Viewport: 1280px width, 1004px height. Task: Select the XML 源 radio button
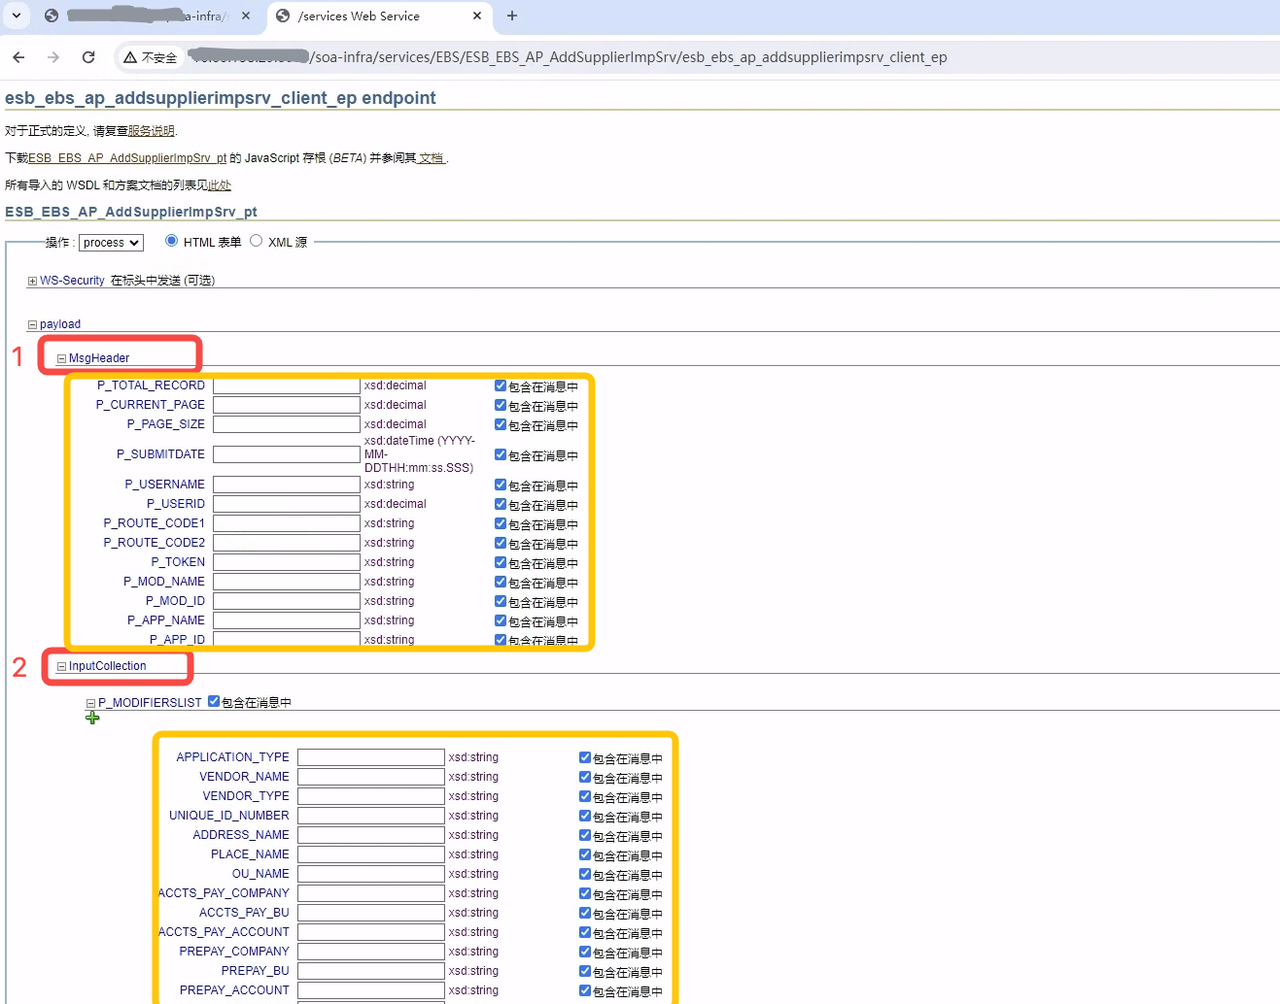(256, 241)
